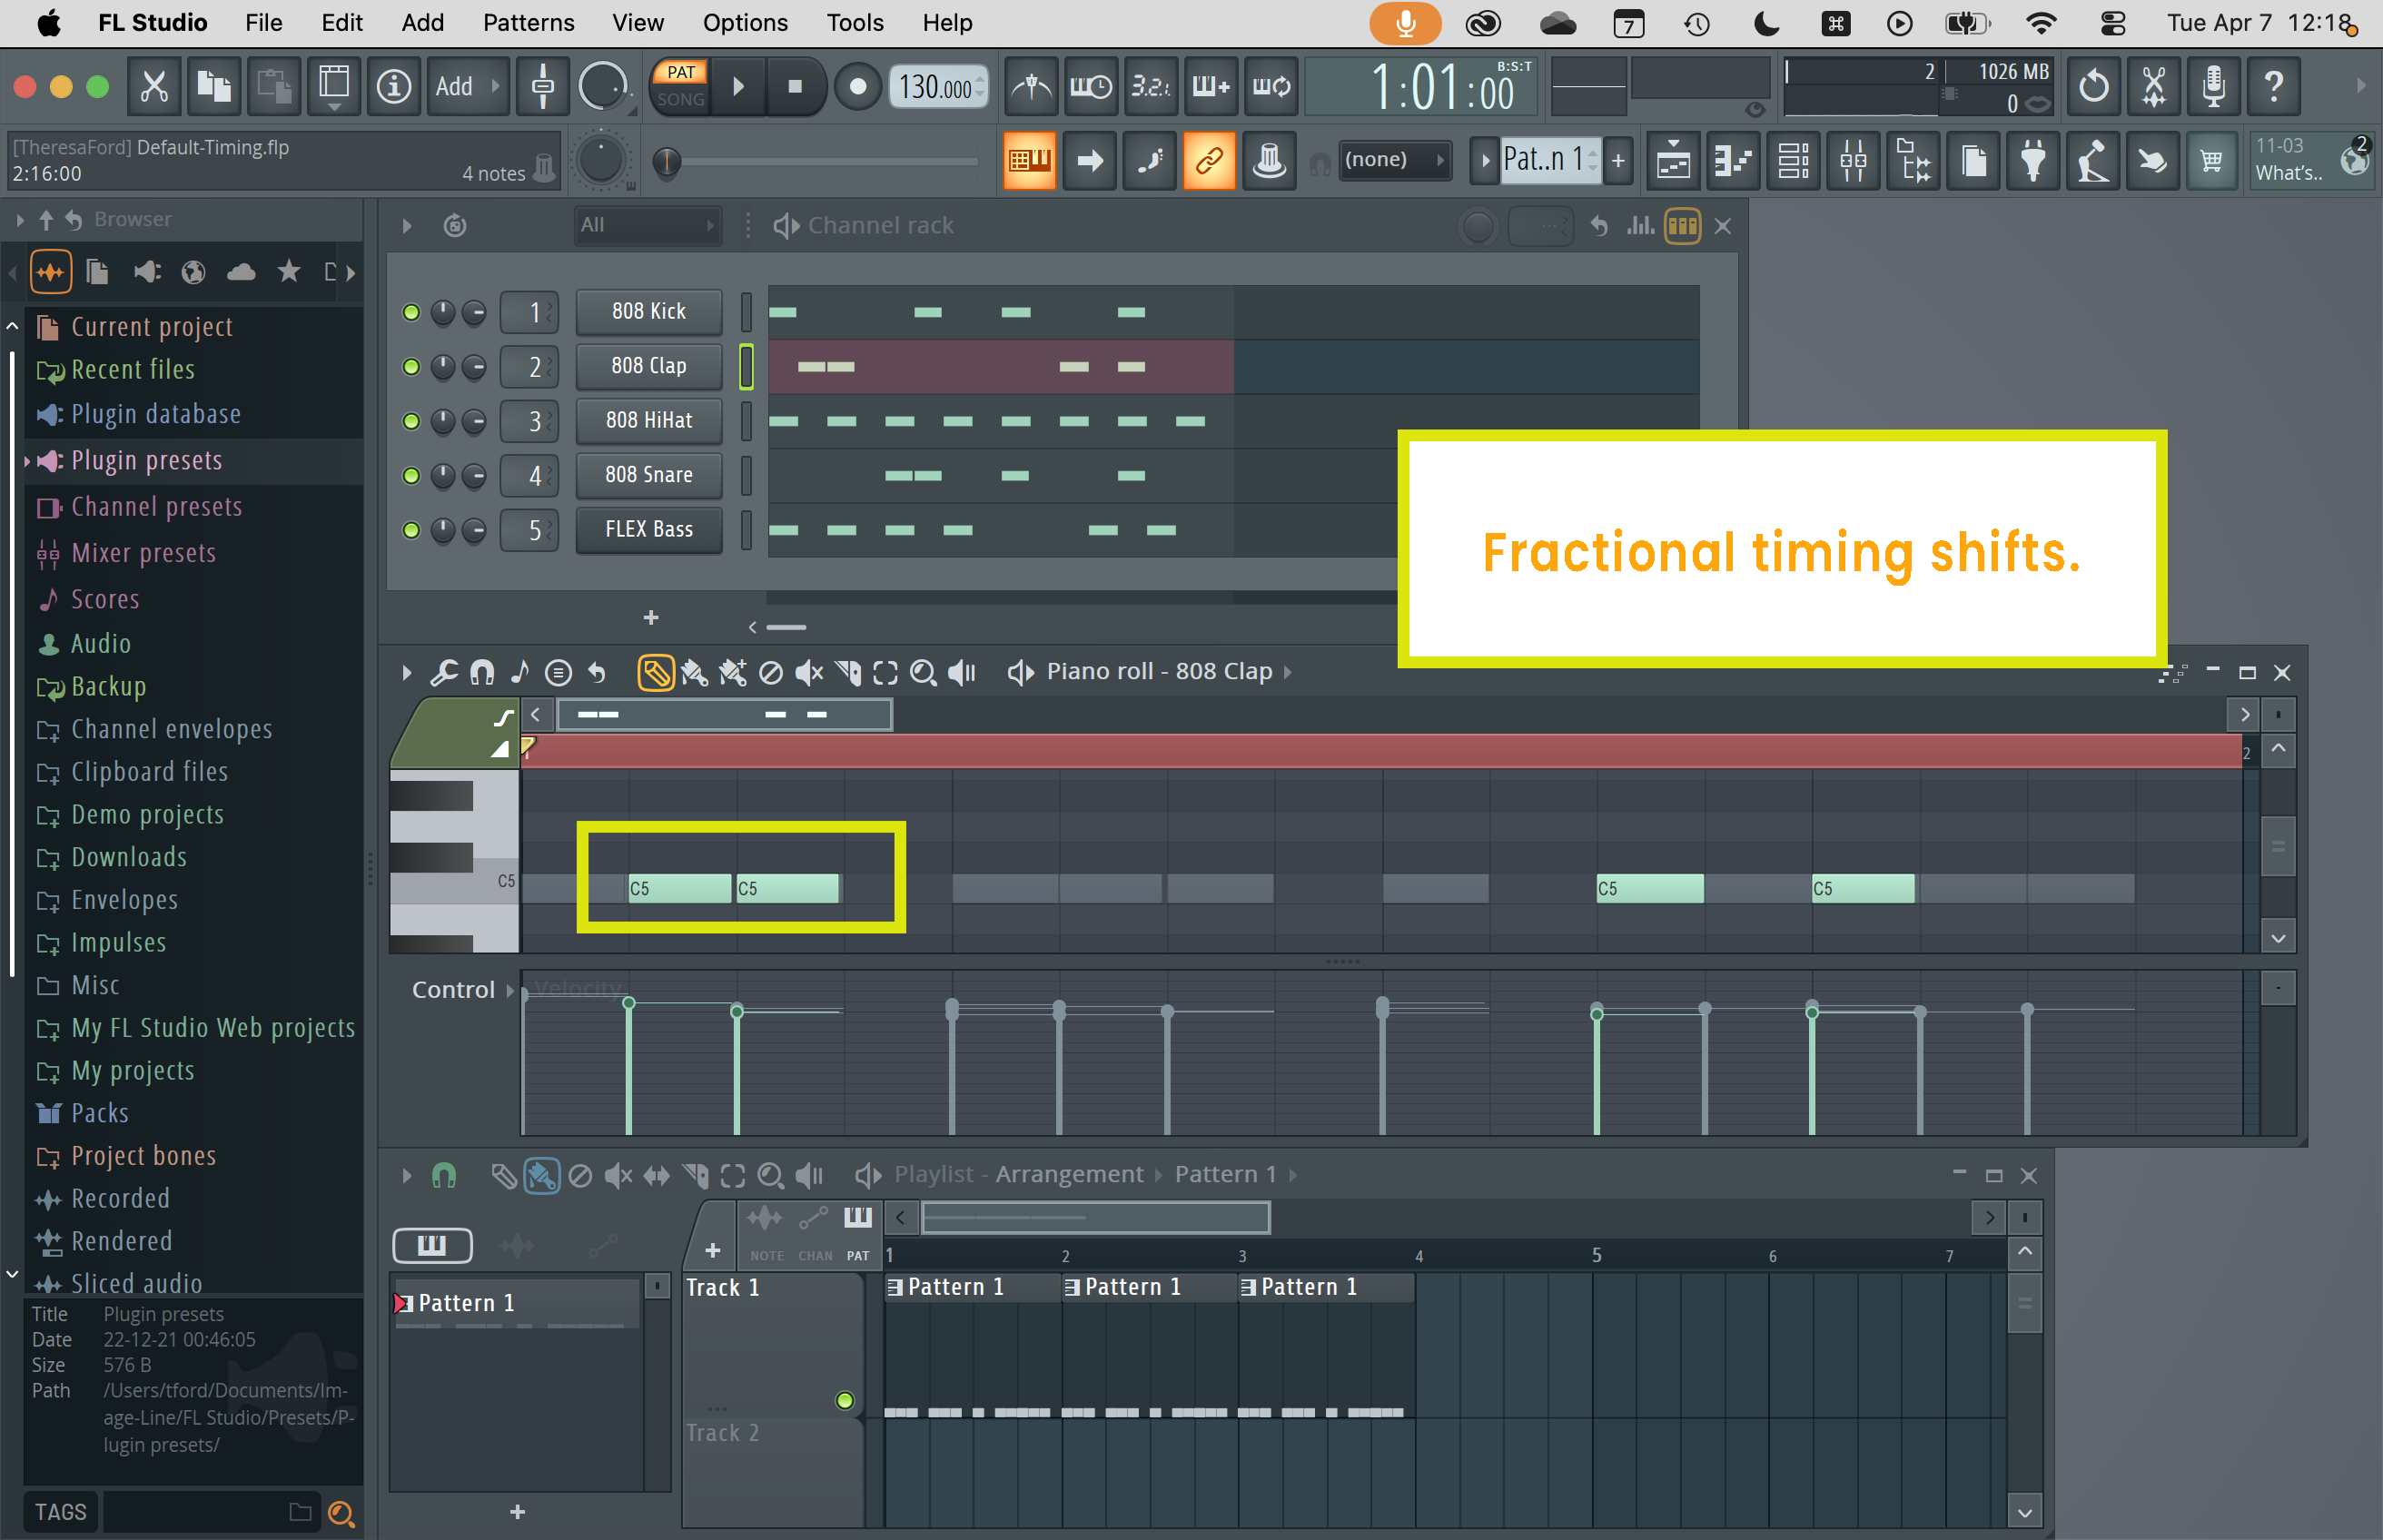This screenshot has height=1540, width=2383.
Task: Select the Delete tool in Piano roll
Action: pyautogui.click(x=771, y=673)
